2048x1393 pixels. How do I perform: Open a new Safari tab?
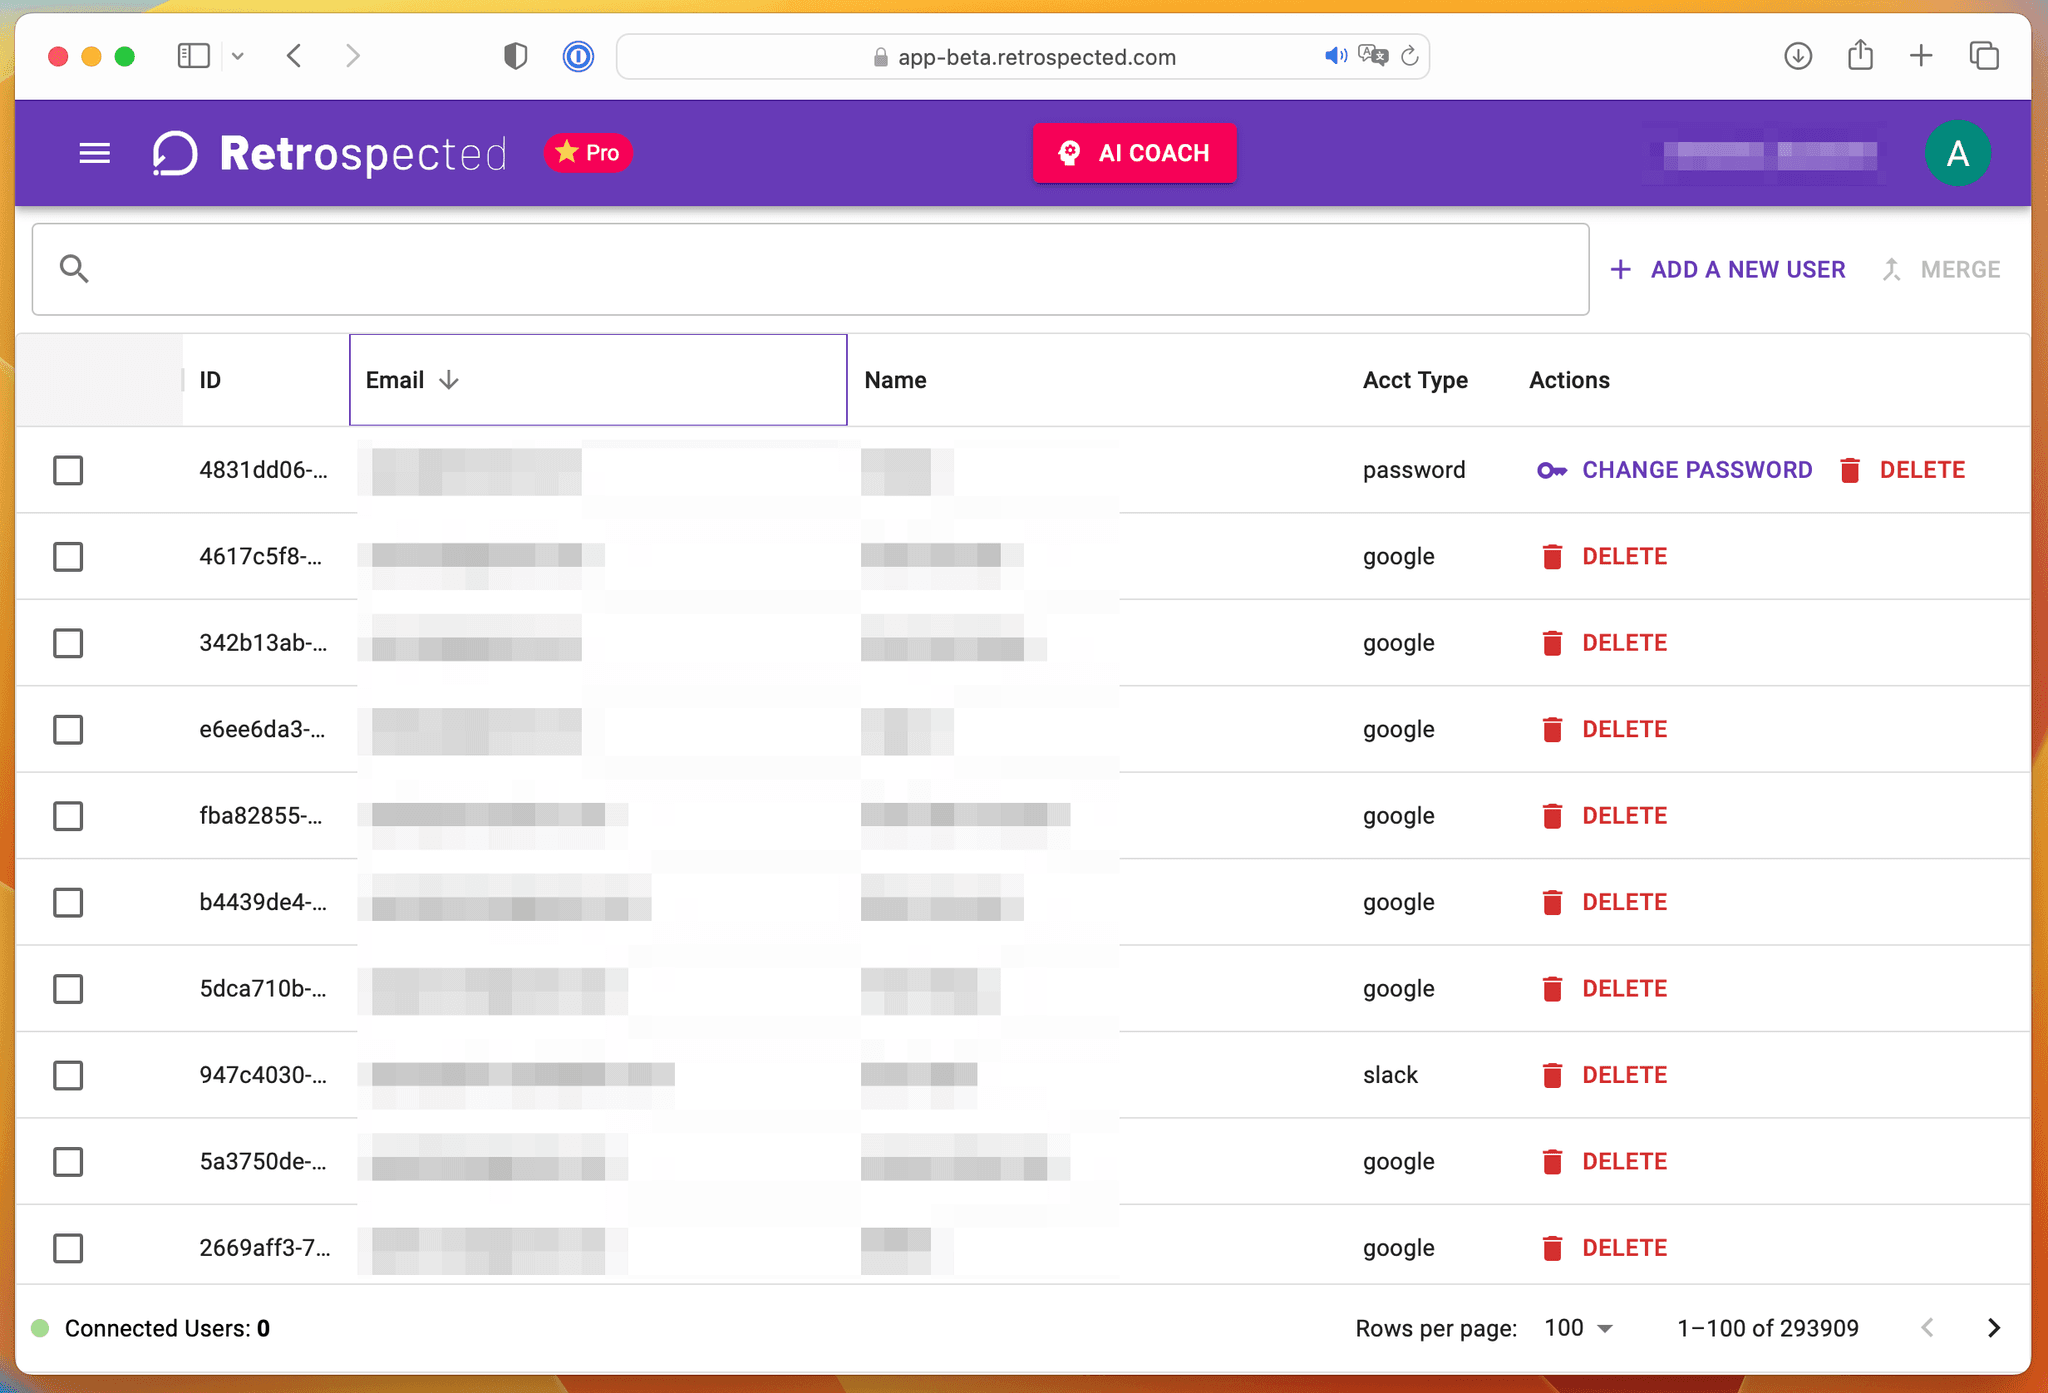pyautogui.click(x=1921, y=56)
